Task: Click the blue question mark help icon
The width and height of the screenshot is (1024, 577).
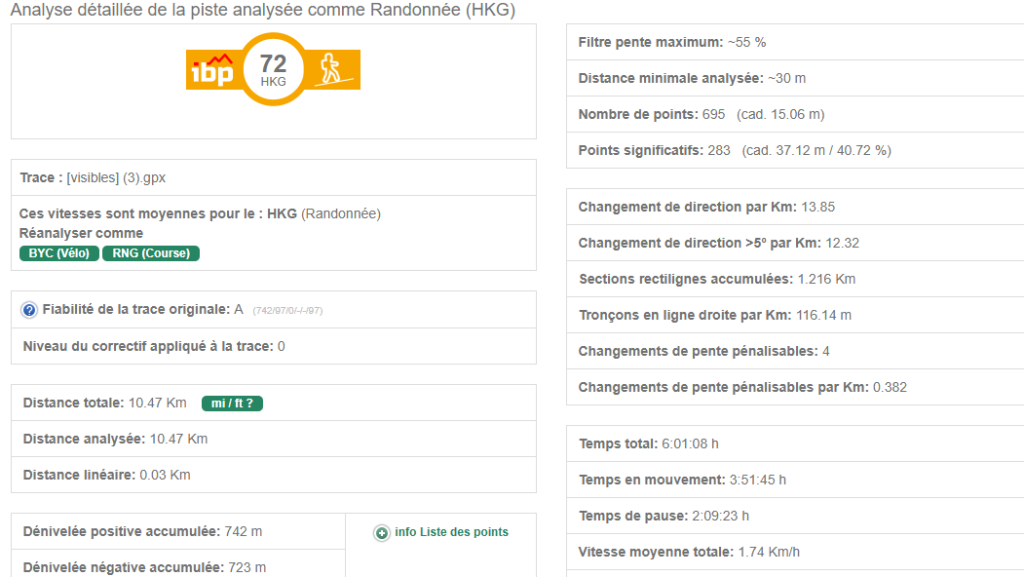Action: click(x=30, y=310)
